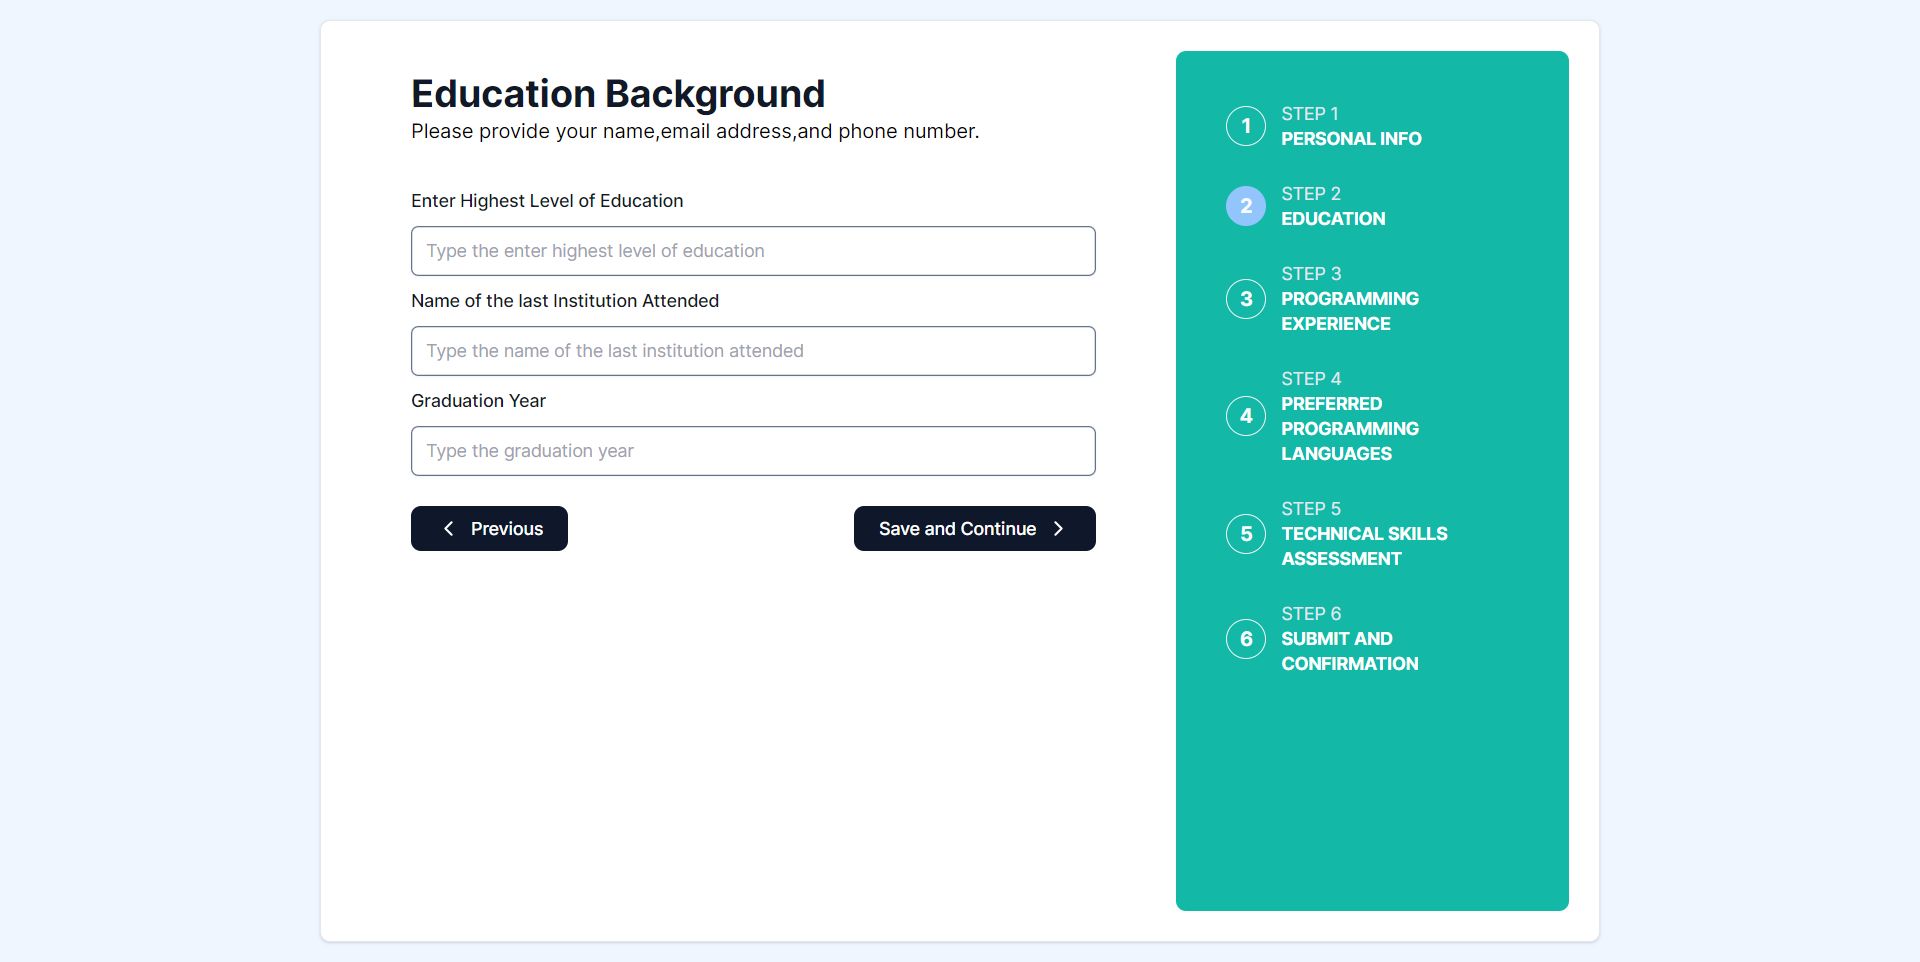
Task: Click the last institution attended field
Action: (753, 351)
